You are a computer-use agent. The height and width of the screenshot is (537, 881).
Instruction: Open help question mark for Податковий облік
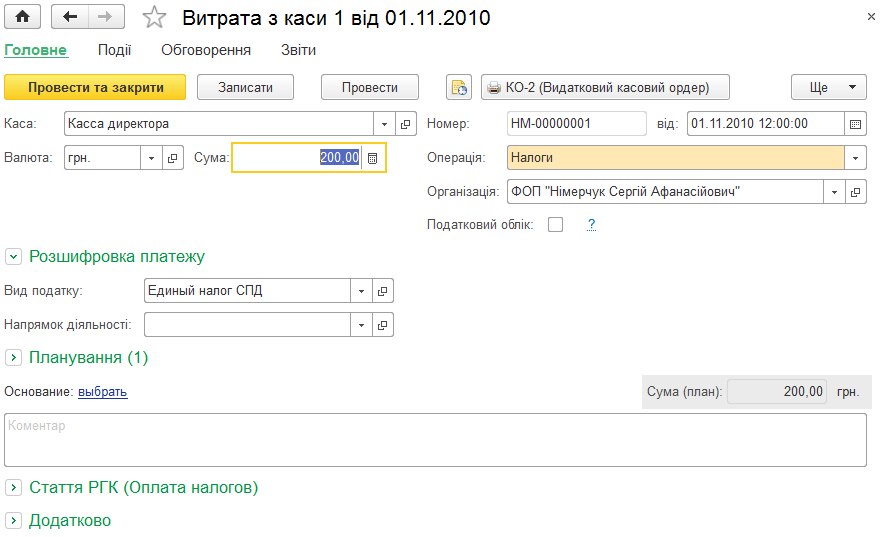coord(591,225)
